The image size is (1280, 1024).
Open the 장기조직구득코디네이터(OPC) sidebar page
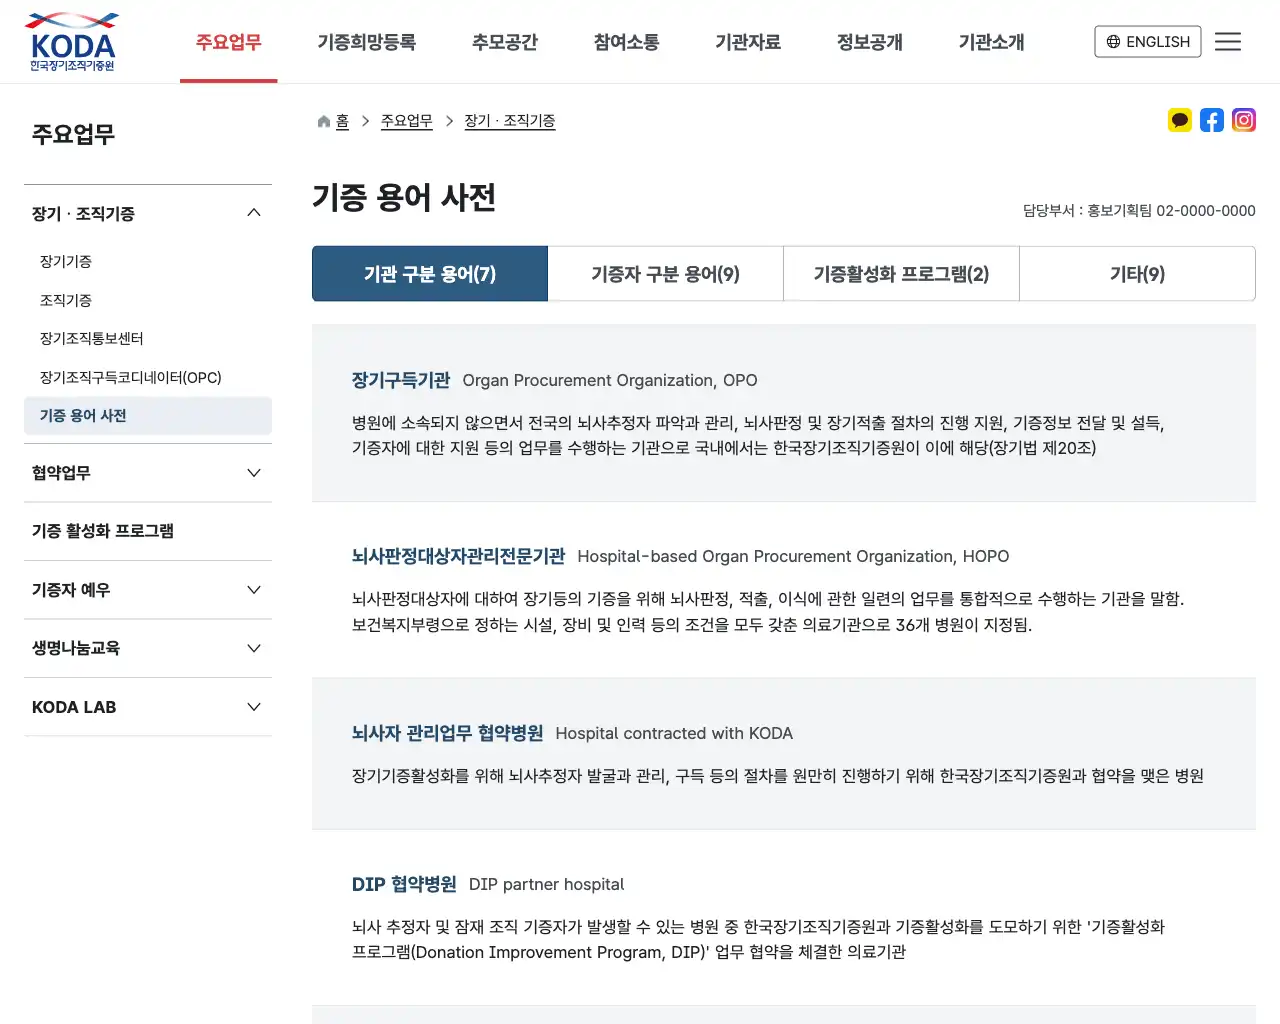[x=131, y=377]
